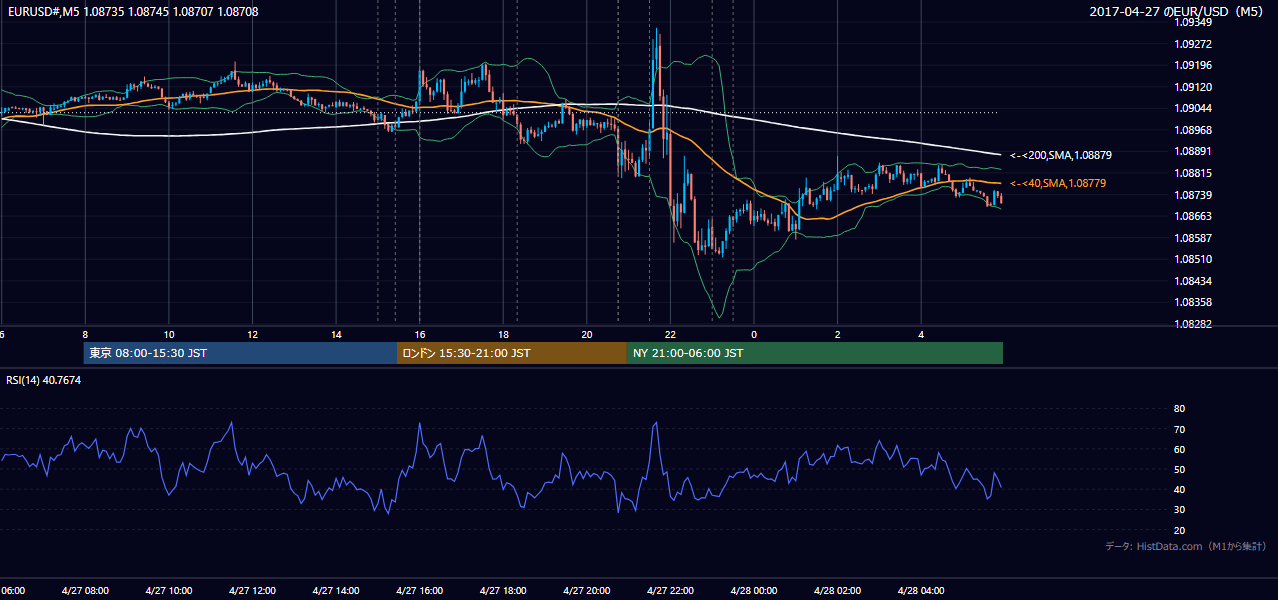
Task: Click the 4/27 20:00 time label
Action: pos(587,591)
